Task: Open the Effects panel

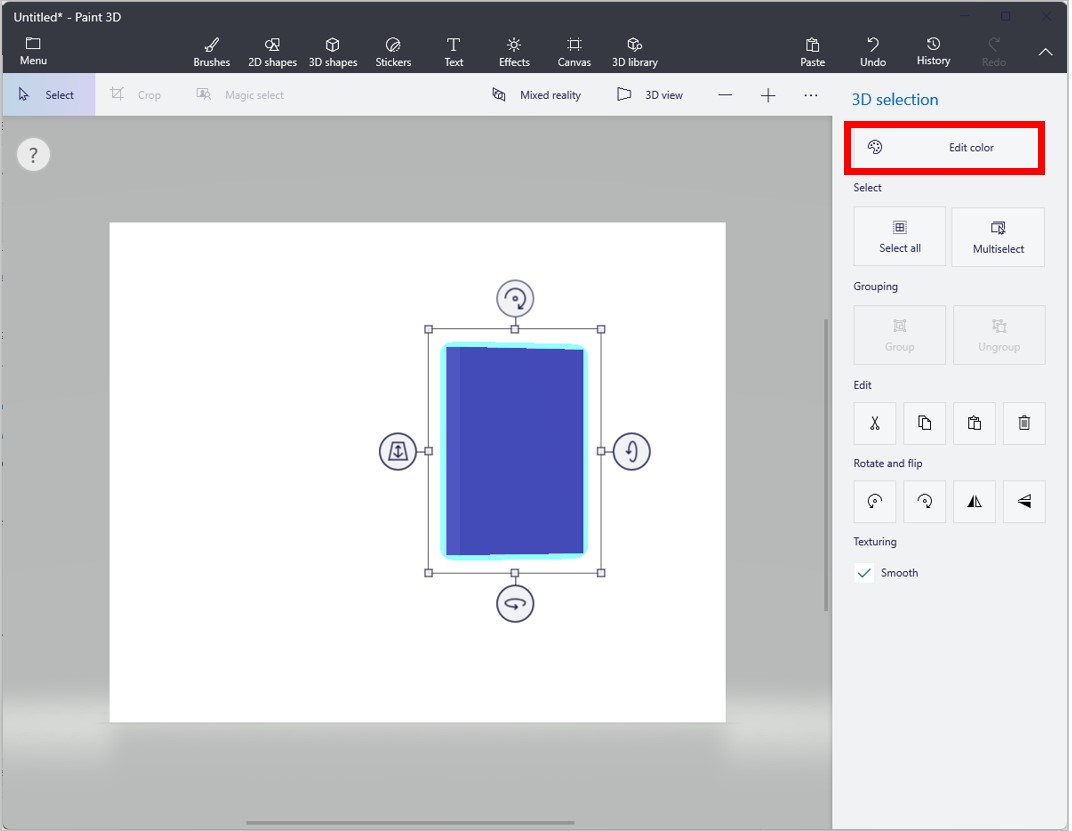Action: point(513,50)
